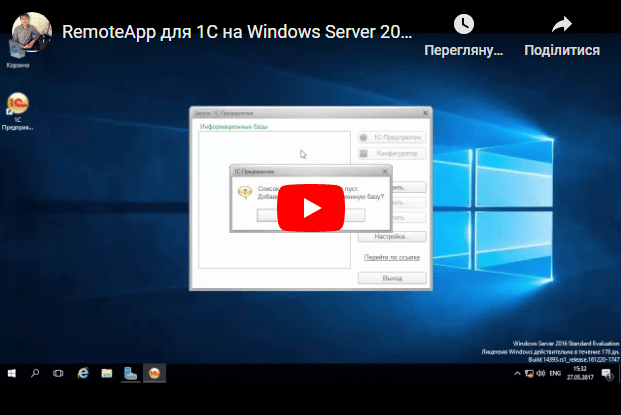Open the RemoteApp для 1C video title link
The height and width of the screenshot is (415, 621).
point(237,32)
